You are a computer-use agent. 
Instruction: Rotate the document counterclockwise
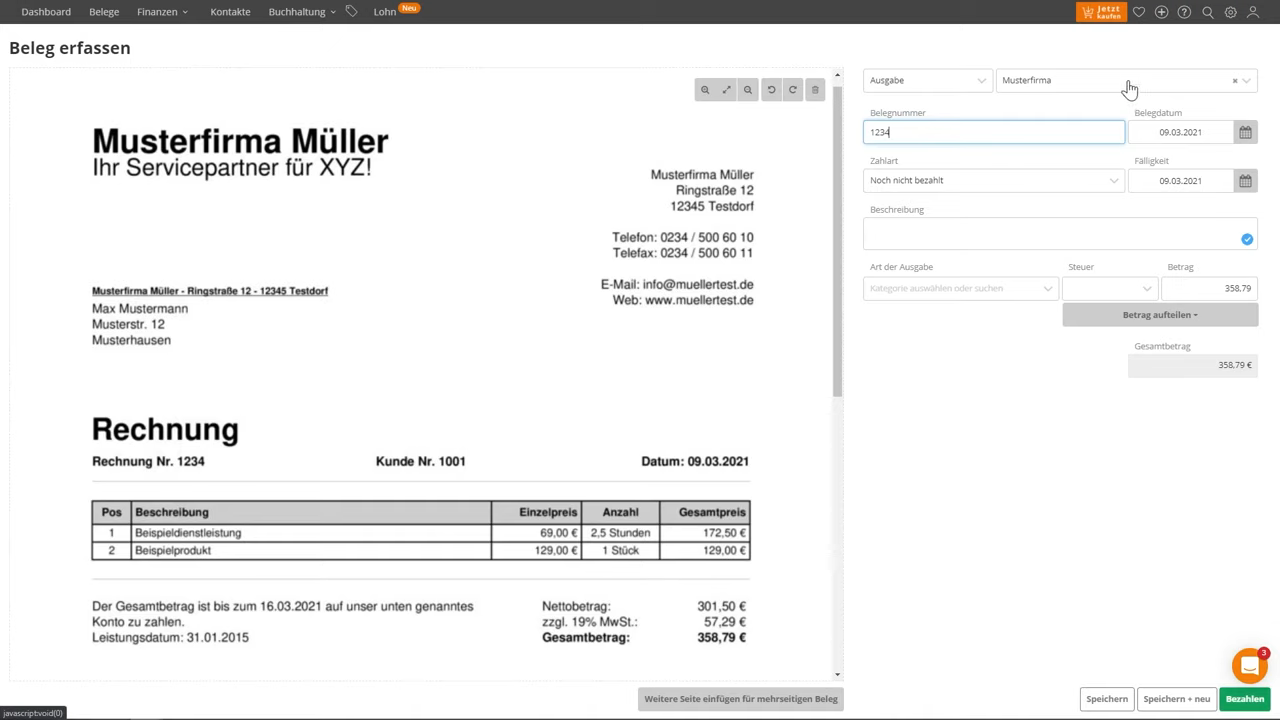(x=770, y=89)
